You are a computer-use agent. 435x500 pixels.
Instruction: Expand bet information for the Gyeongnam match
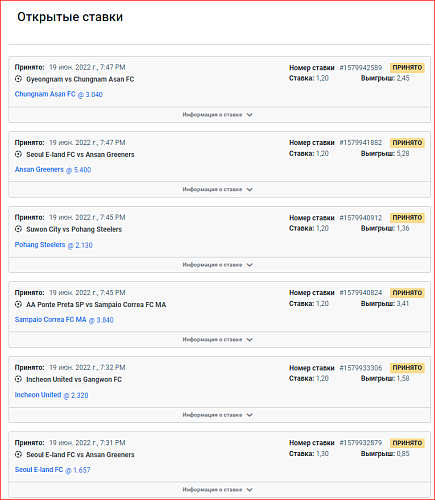point(219,115)
